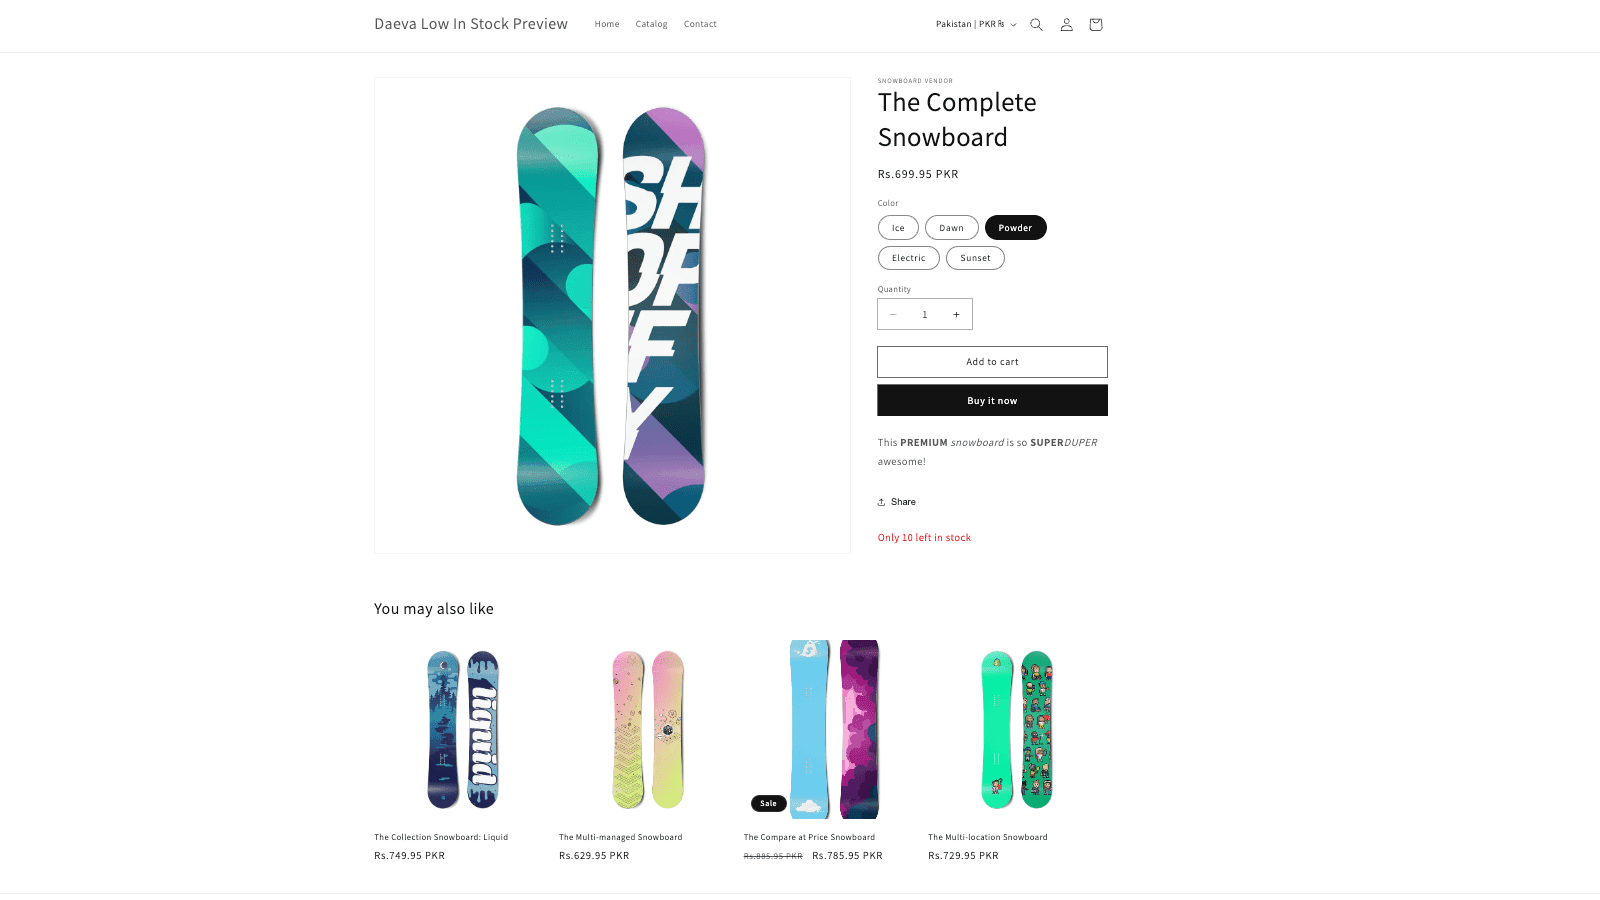Image resolution: width=1600 pixels, height=900 pixels.
Task: Open the Contact menu link
Action: coord(700,24)
